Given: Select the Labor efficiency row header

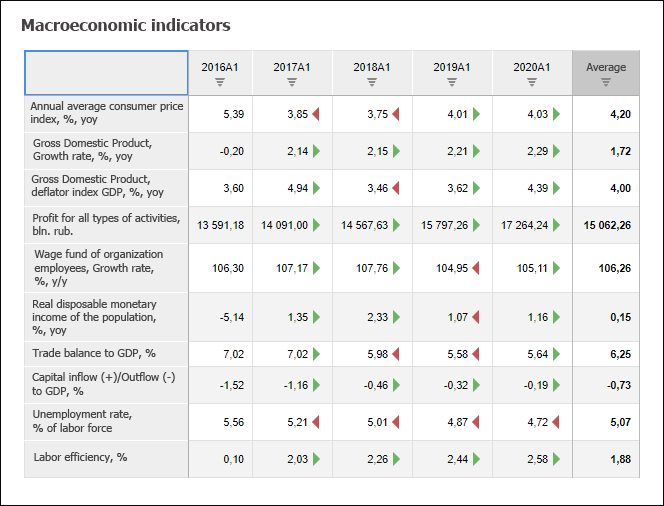Looking at the screenshot, I should click(x=106, y=458).
